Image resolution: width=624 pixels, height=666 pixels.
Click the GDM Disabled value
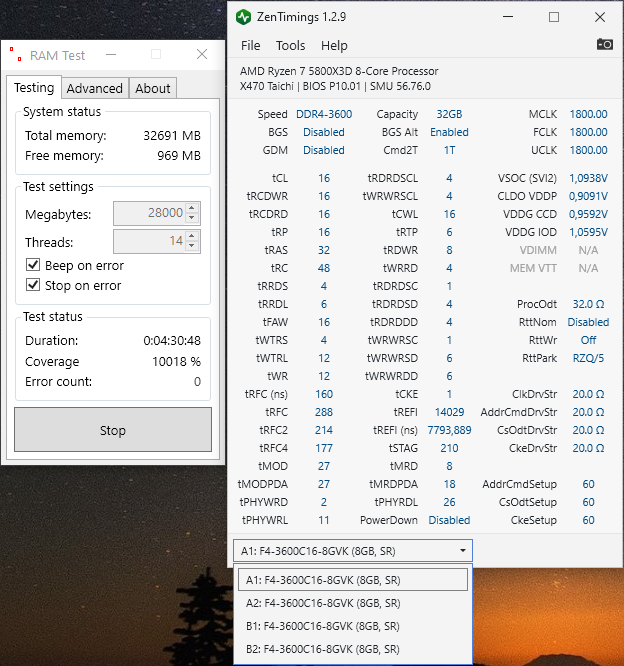coord(324,150)
